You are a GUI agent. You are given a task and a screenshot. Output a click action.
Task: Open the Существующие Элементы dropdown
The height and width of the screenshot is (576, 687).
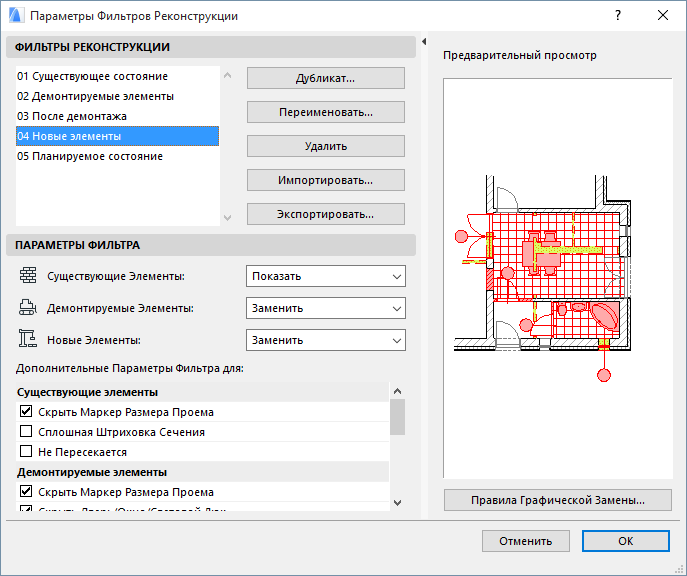point(326,276)
